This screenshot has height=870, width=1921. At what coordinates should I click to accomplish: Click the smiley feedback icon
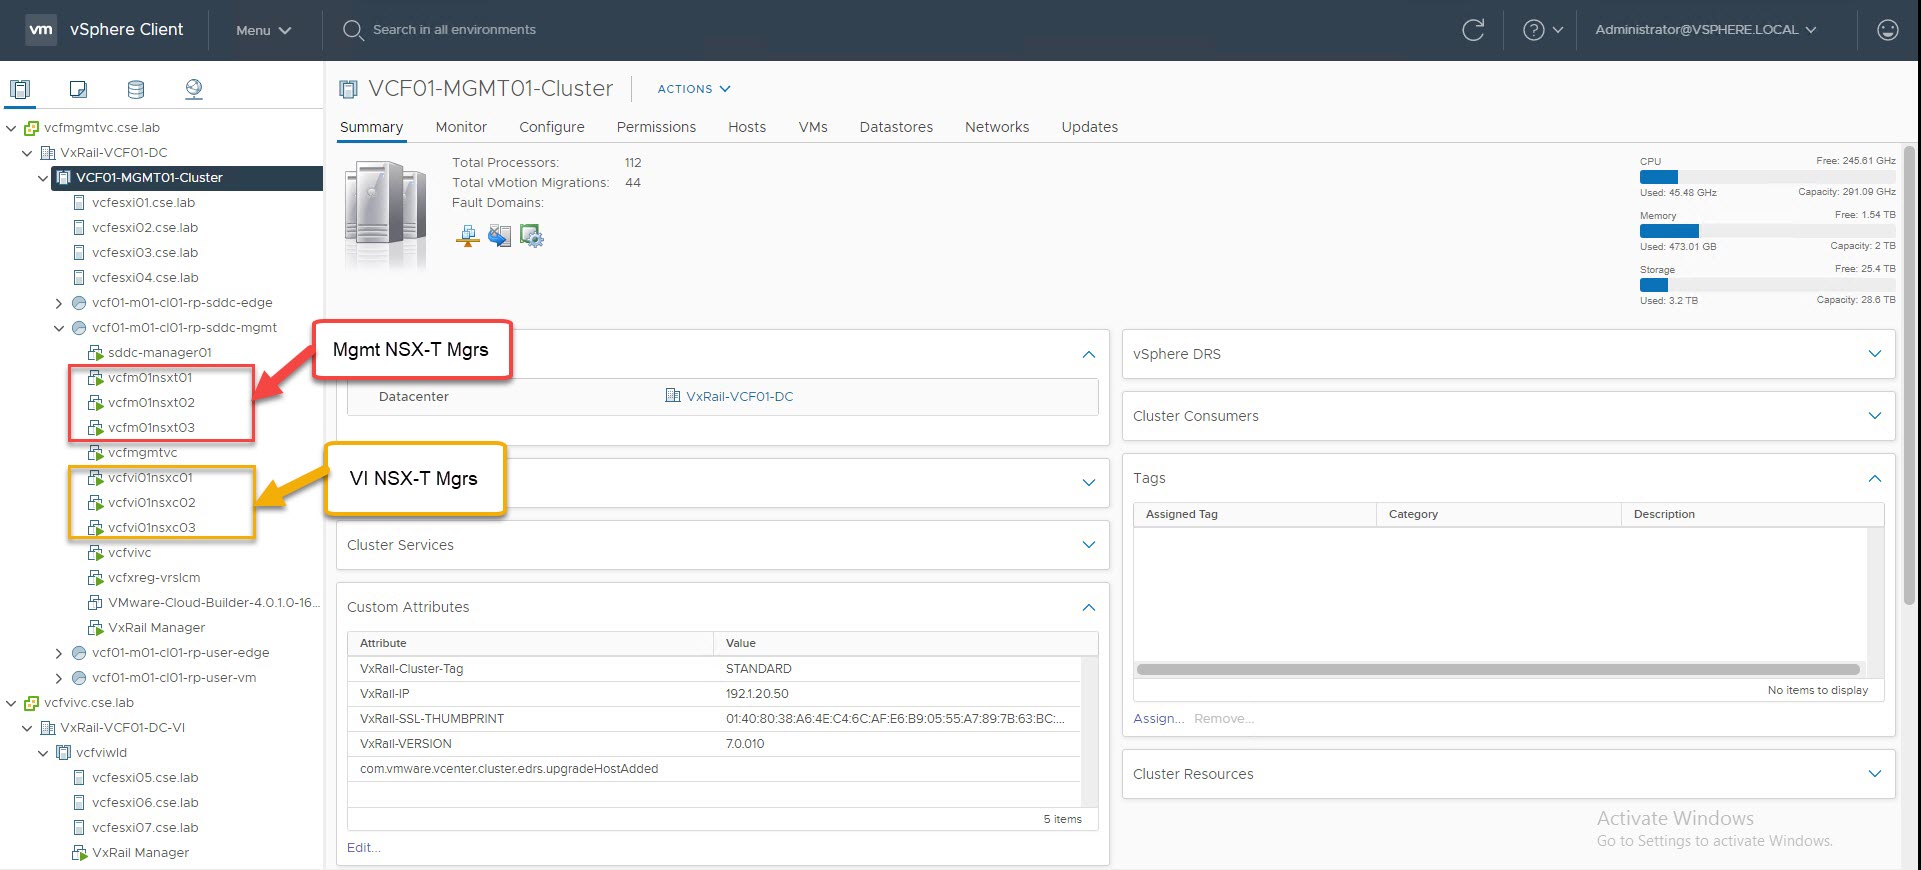pos(1887,30)
